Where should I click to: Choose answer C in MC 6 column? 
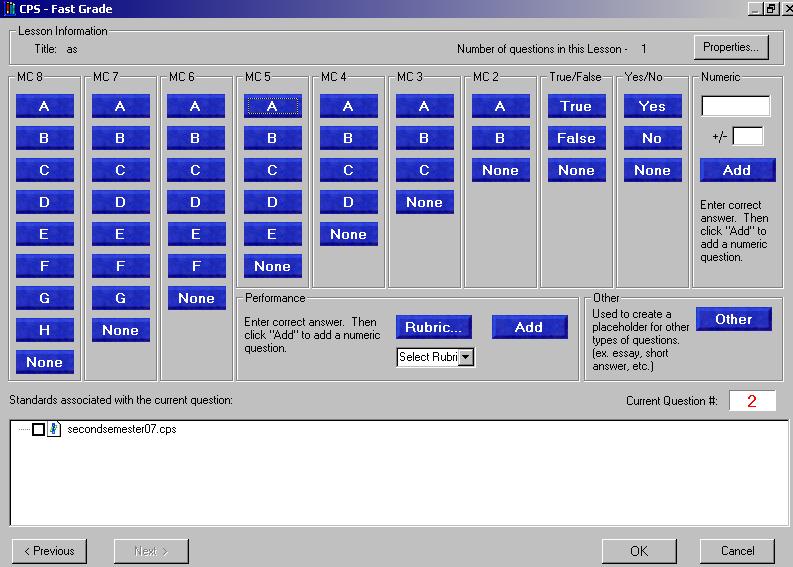[196, 170]
